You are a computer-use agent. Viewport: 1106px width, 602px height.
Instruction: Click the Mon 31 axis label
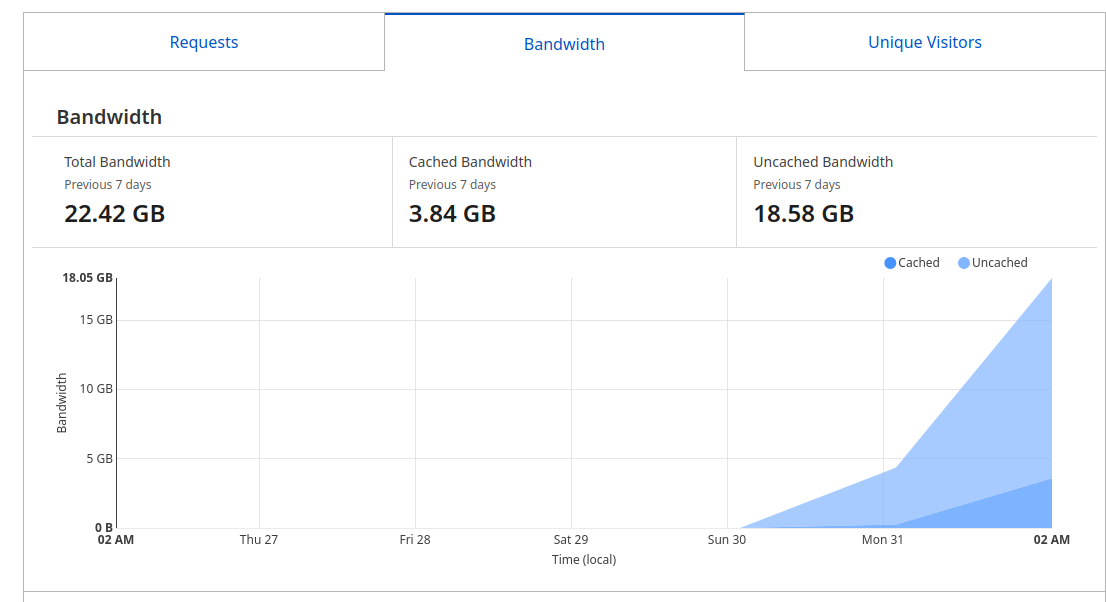coord(882,540)
